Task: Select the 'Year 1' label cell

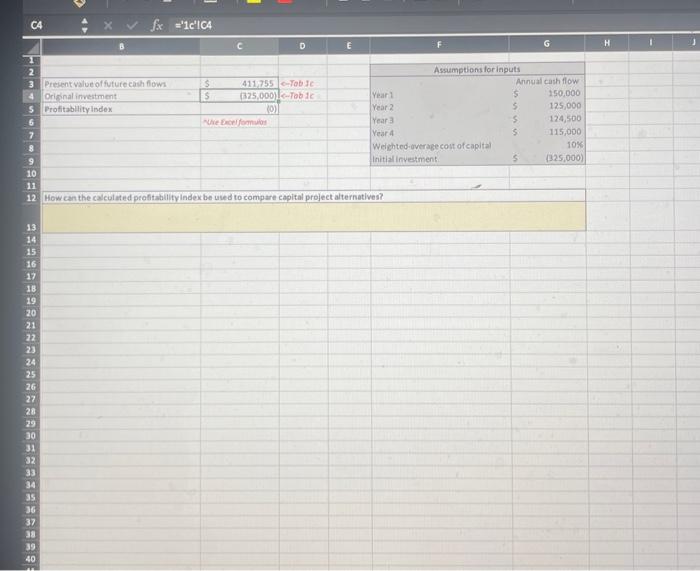Action: pyautogui.click(x=440, y=95)
